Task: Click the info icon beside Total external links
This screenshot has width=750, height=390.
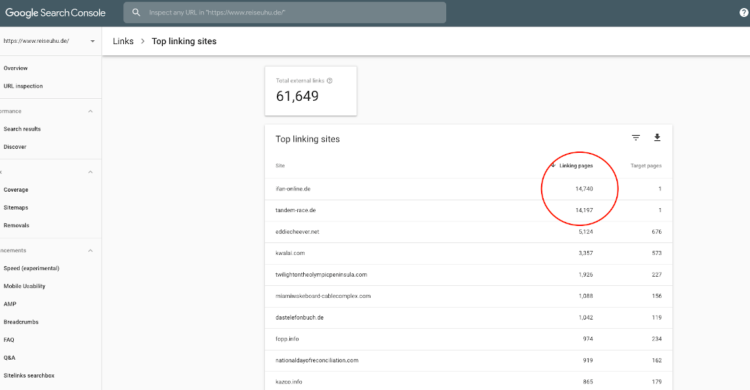Action: [330, 81]
